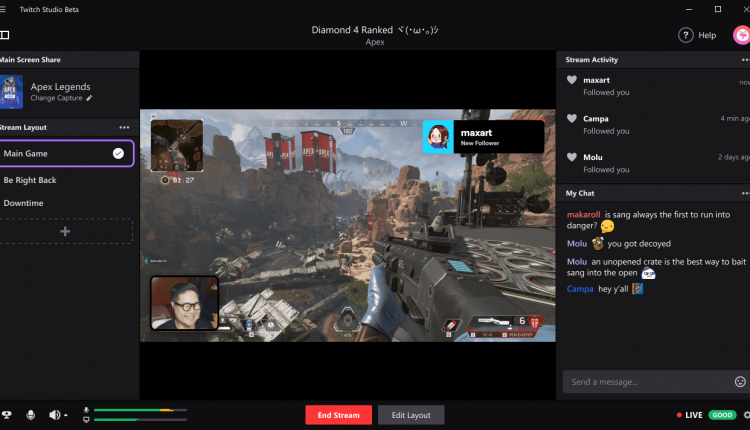750x430 pixels.
Task: Click makaroll username in chat
Action: (x=584, y=215)
